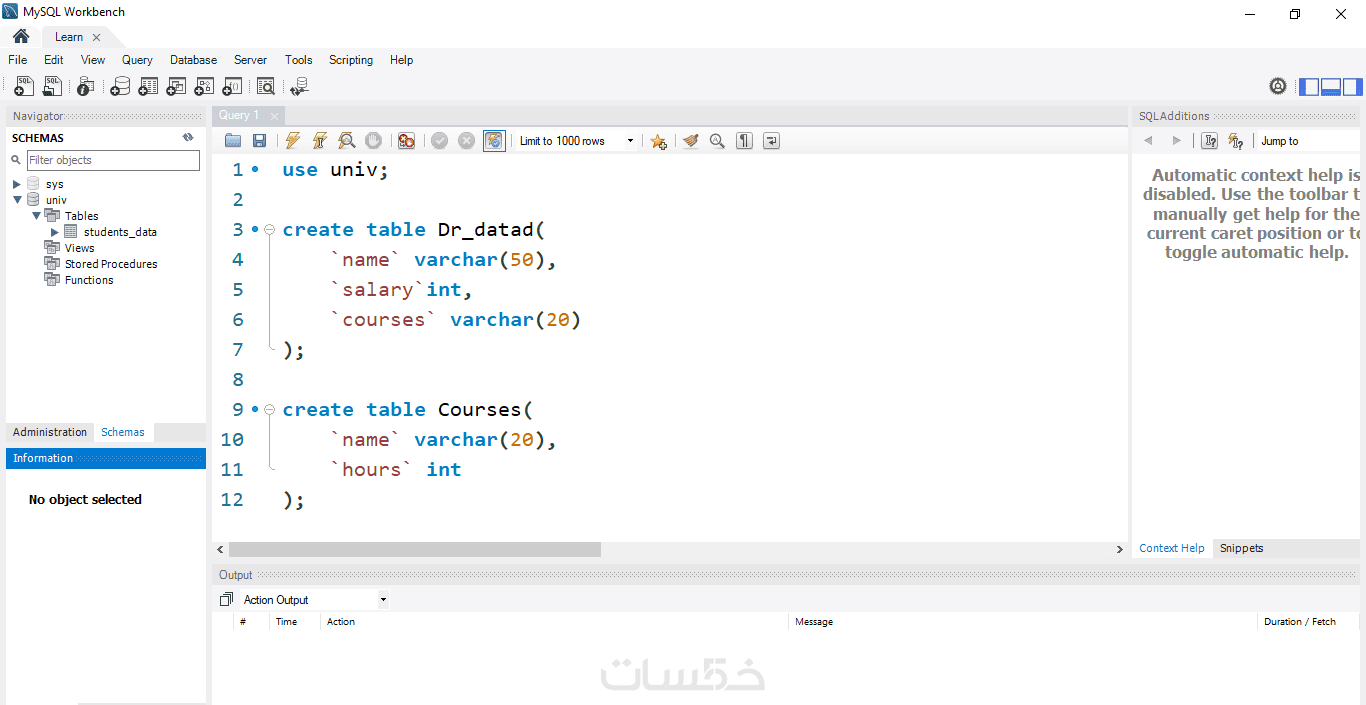Screen dimensions: 1366x705
Task: Switch to the Schemas tab
Action: click(x=123, y=432)
